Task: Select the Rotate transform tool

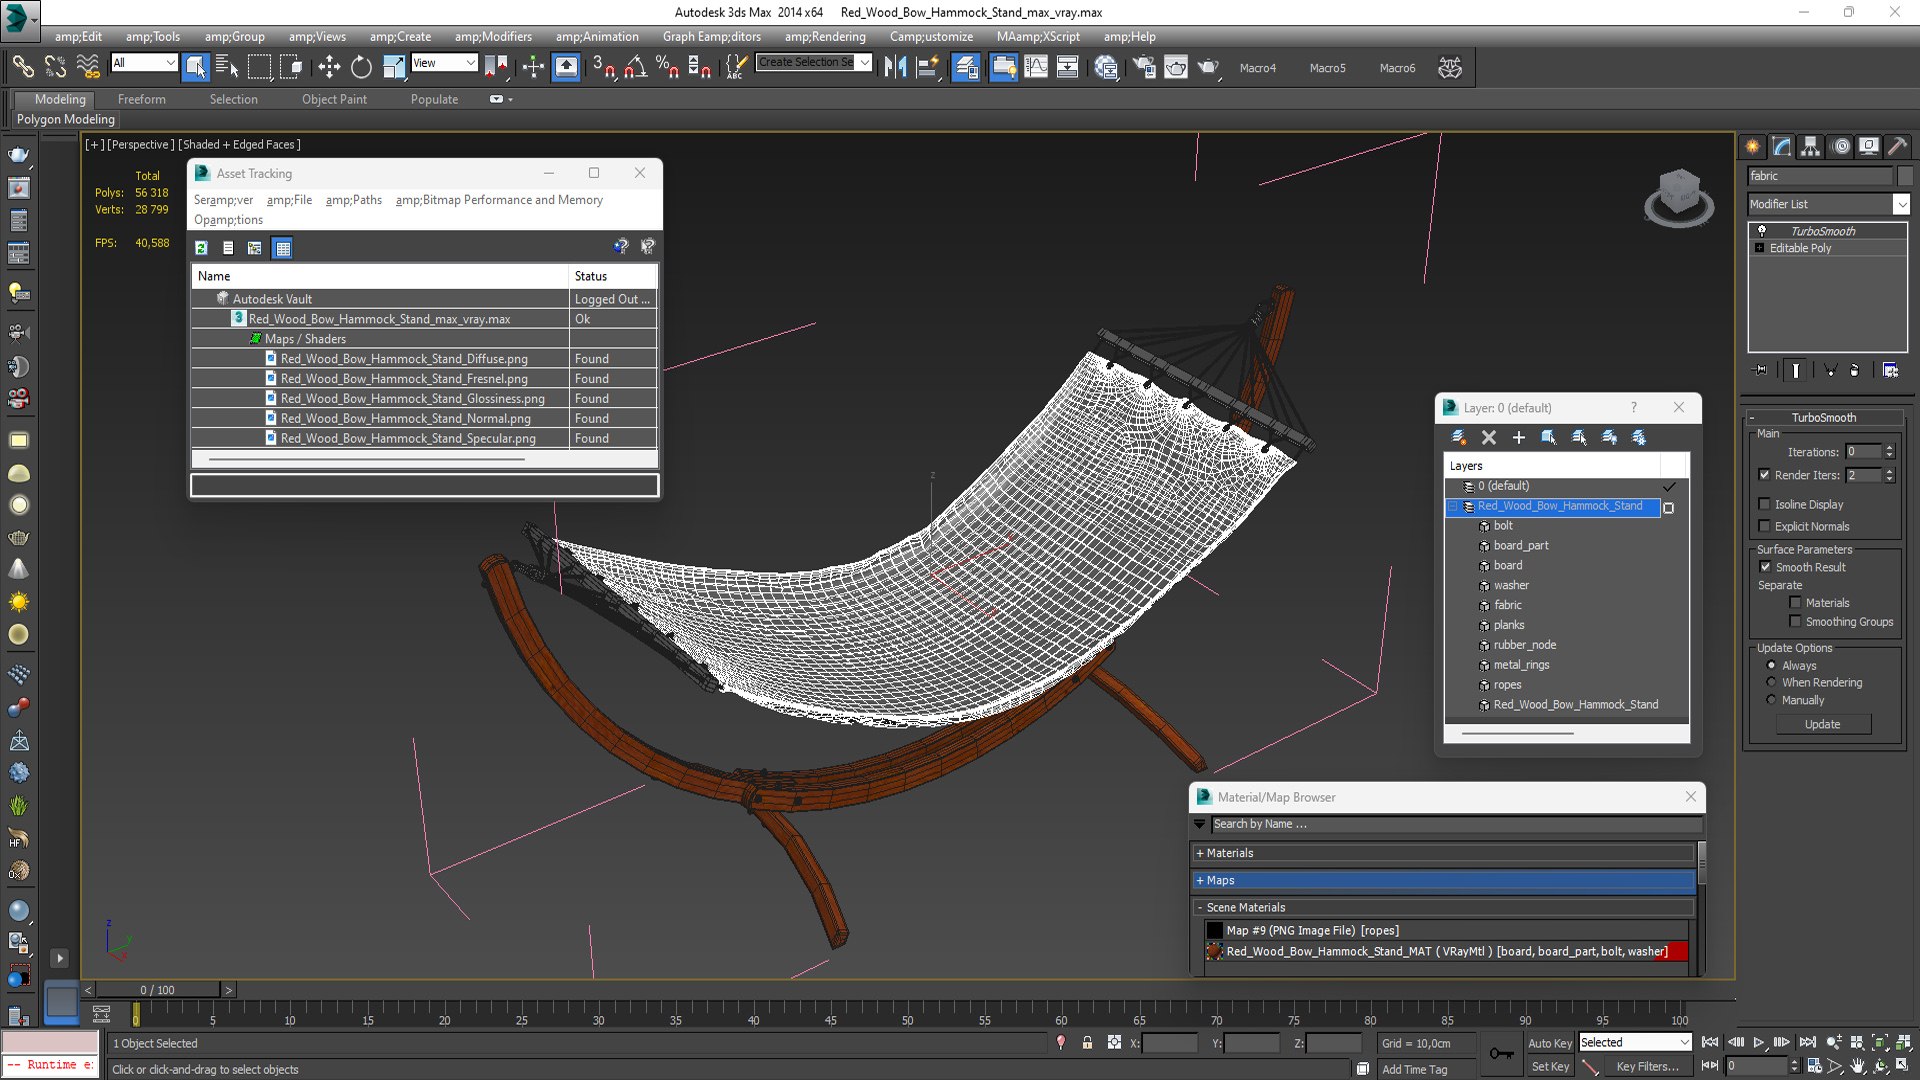Action: click(361, 67)
